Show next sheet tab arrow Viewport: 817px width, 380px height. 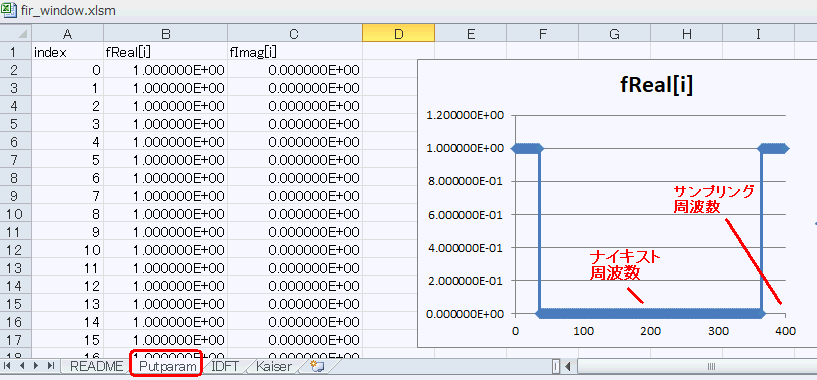coord(36,366)
